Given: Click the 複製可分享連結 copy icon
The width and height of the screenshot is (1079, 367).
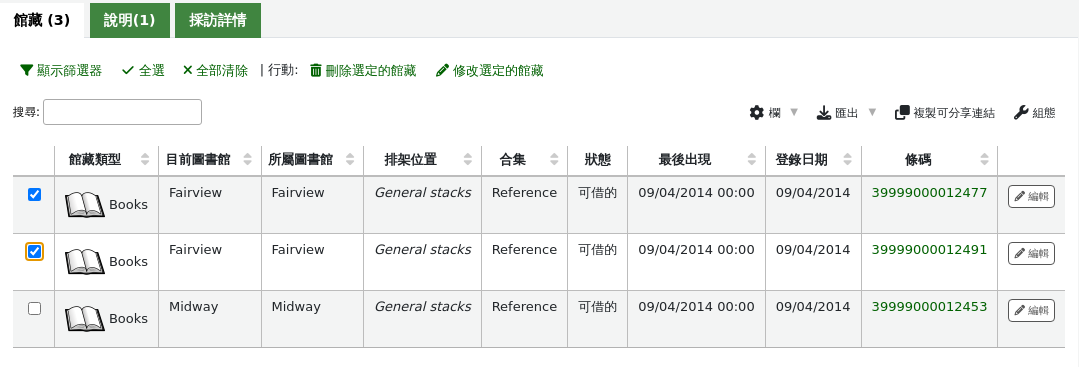Looking at the screenshot, I should click(x=902, y=113).
